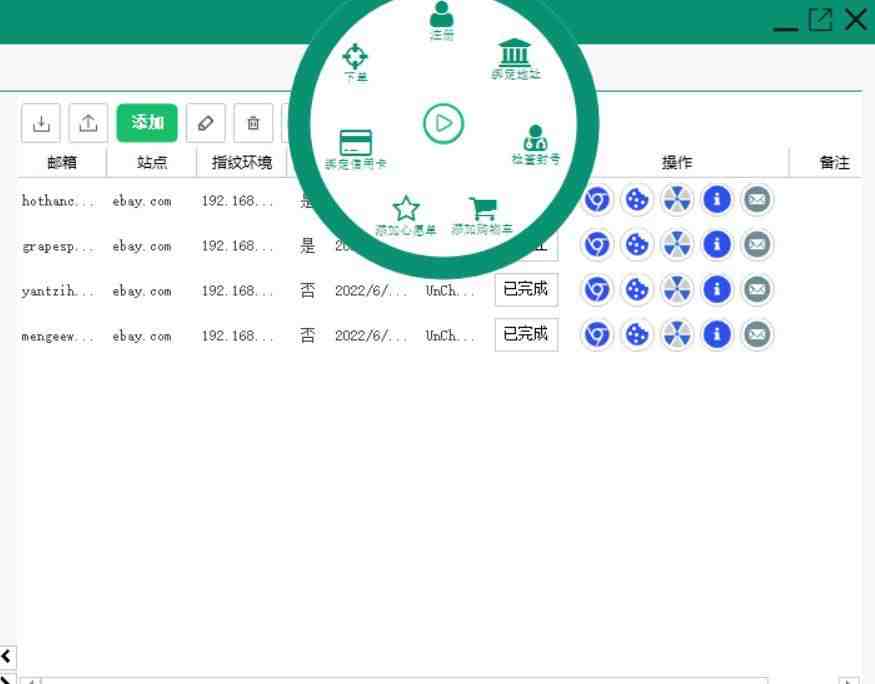Click the pencil edit icon in the toolbar
875x684 pixels.
(207, 123)
